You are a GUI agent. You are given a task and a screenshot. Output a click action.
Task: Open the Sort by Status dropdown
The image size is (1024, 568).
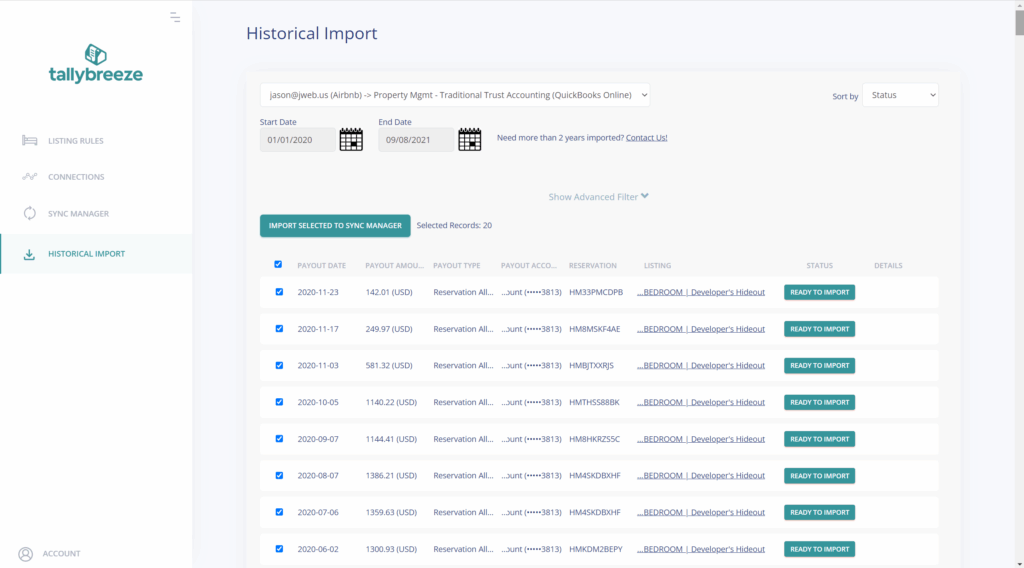[900, 96]
